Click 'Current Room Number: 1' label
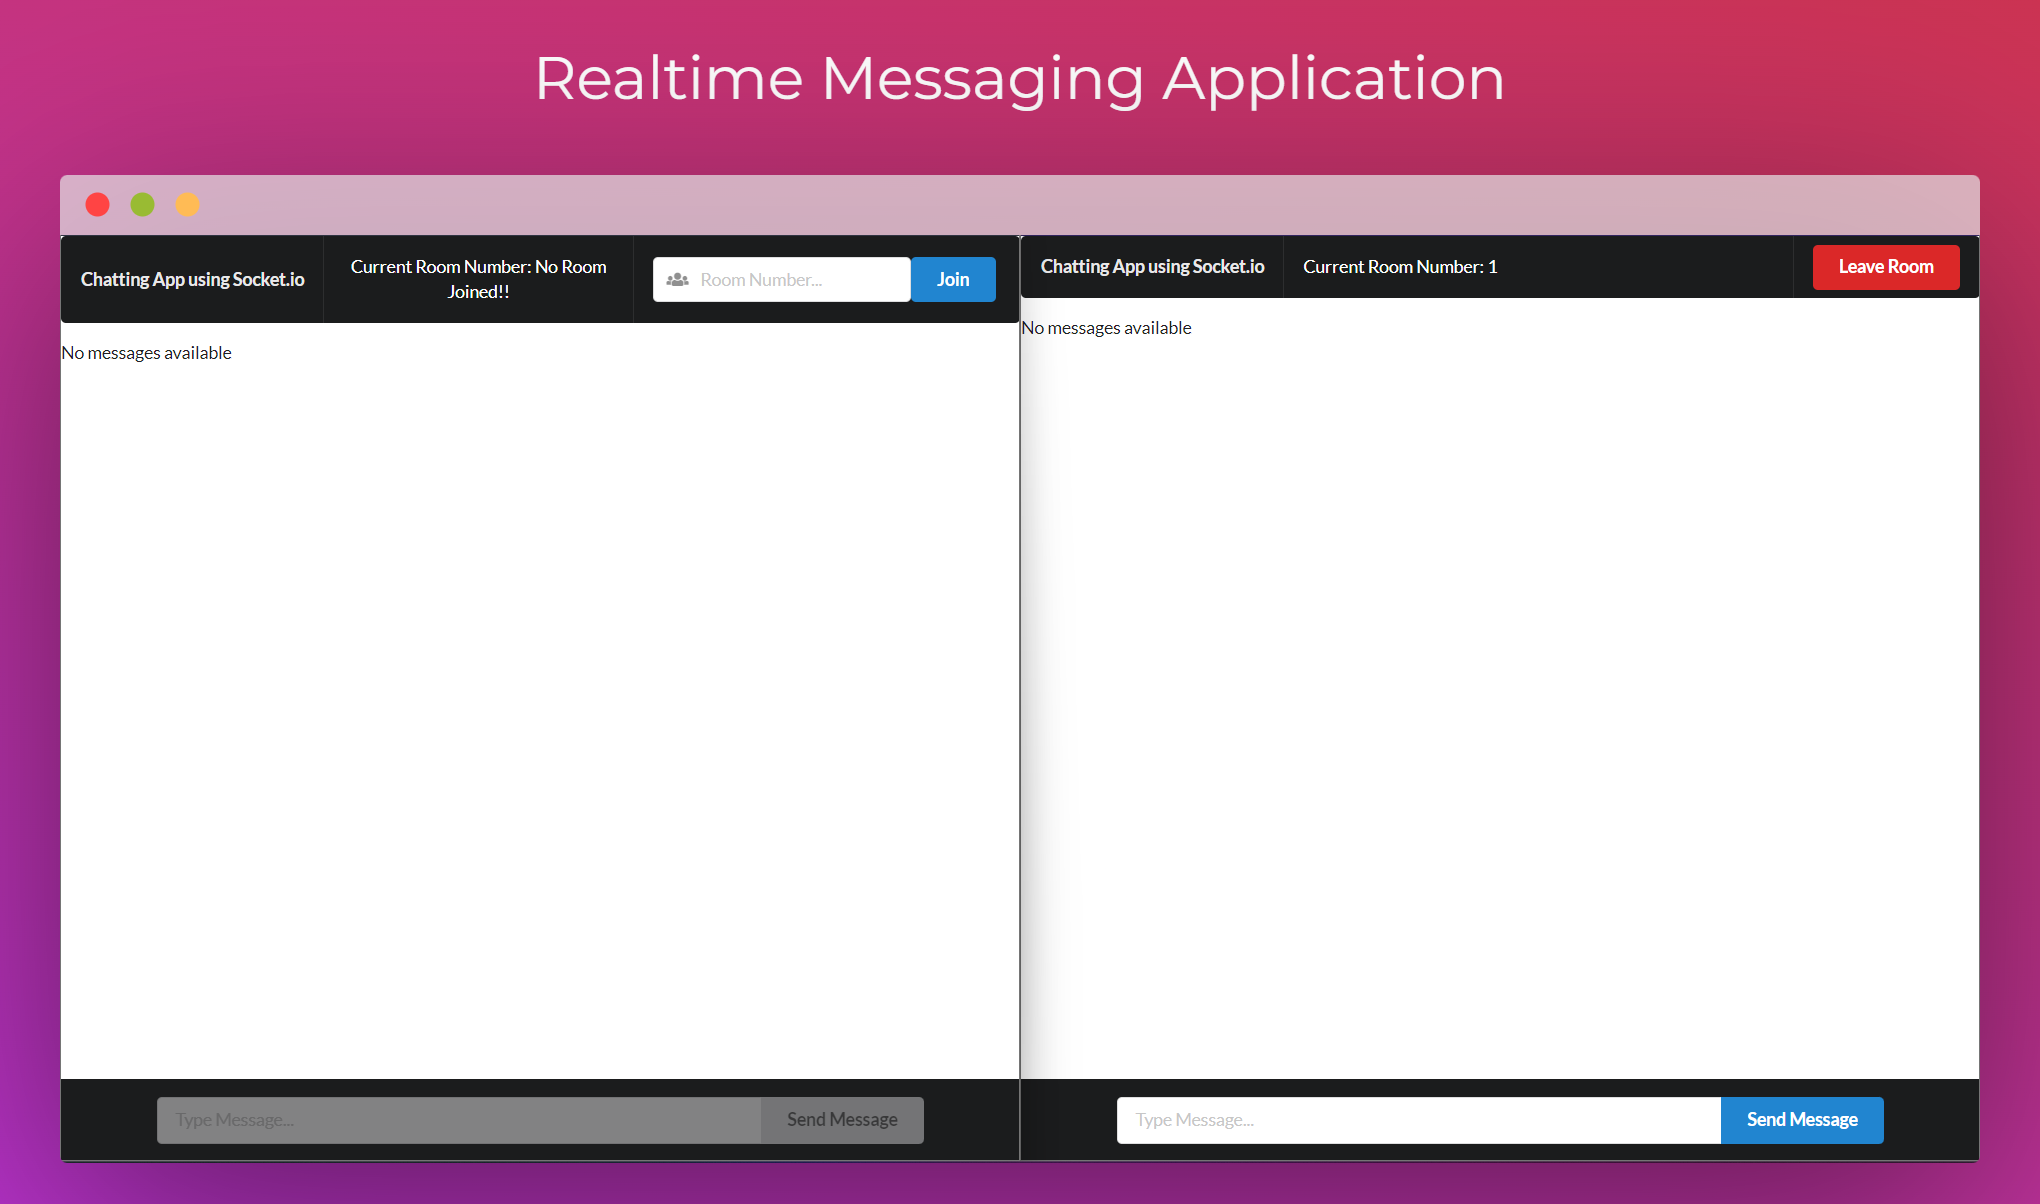 click(1400, 267)
